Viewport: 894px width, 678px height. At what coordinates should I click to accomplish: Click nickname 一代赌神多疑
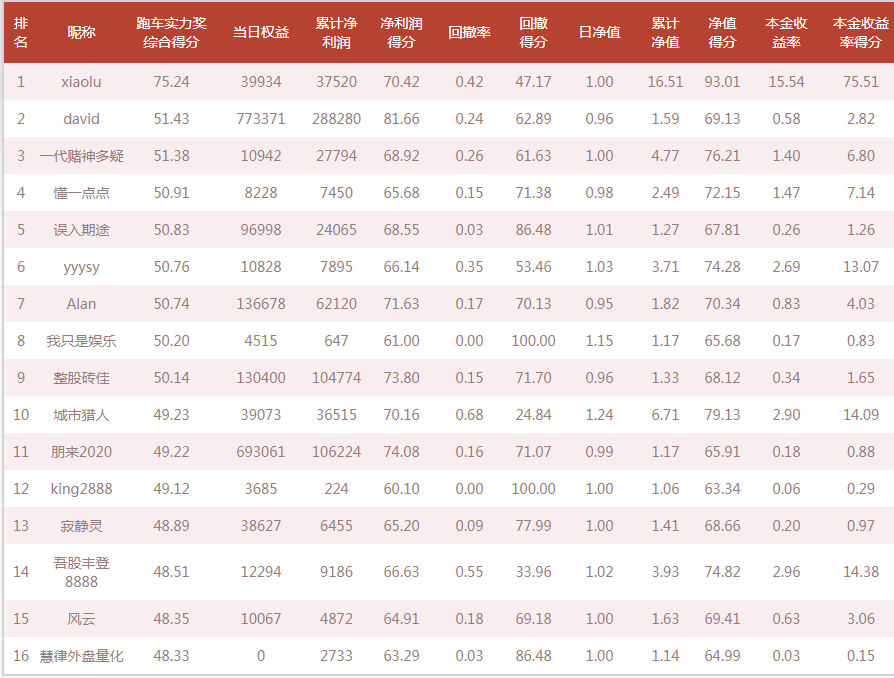pyautogui.click(x=81, y=156)
